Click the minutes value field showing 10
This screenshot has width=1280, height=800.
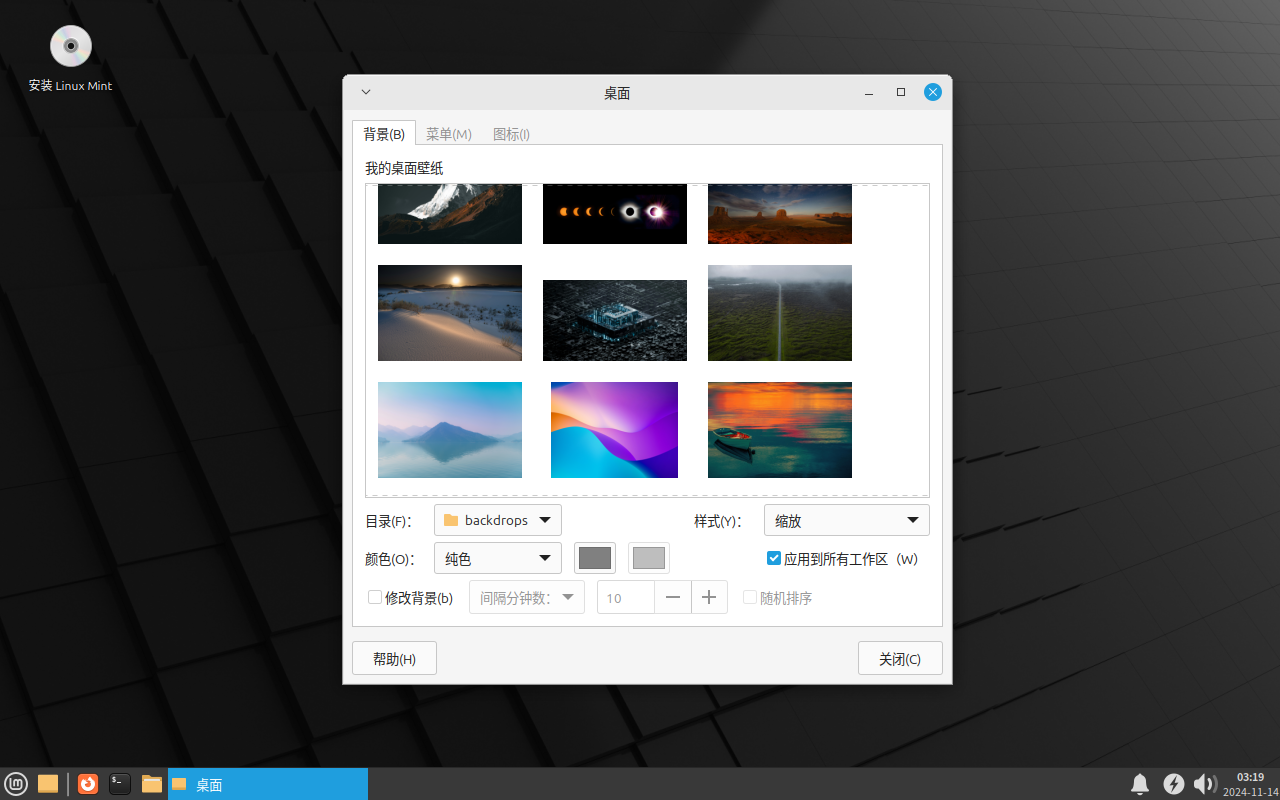(626, 597)
